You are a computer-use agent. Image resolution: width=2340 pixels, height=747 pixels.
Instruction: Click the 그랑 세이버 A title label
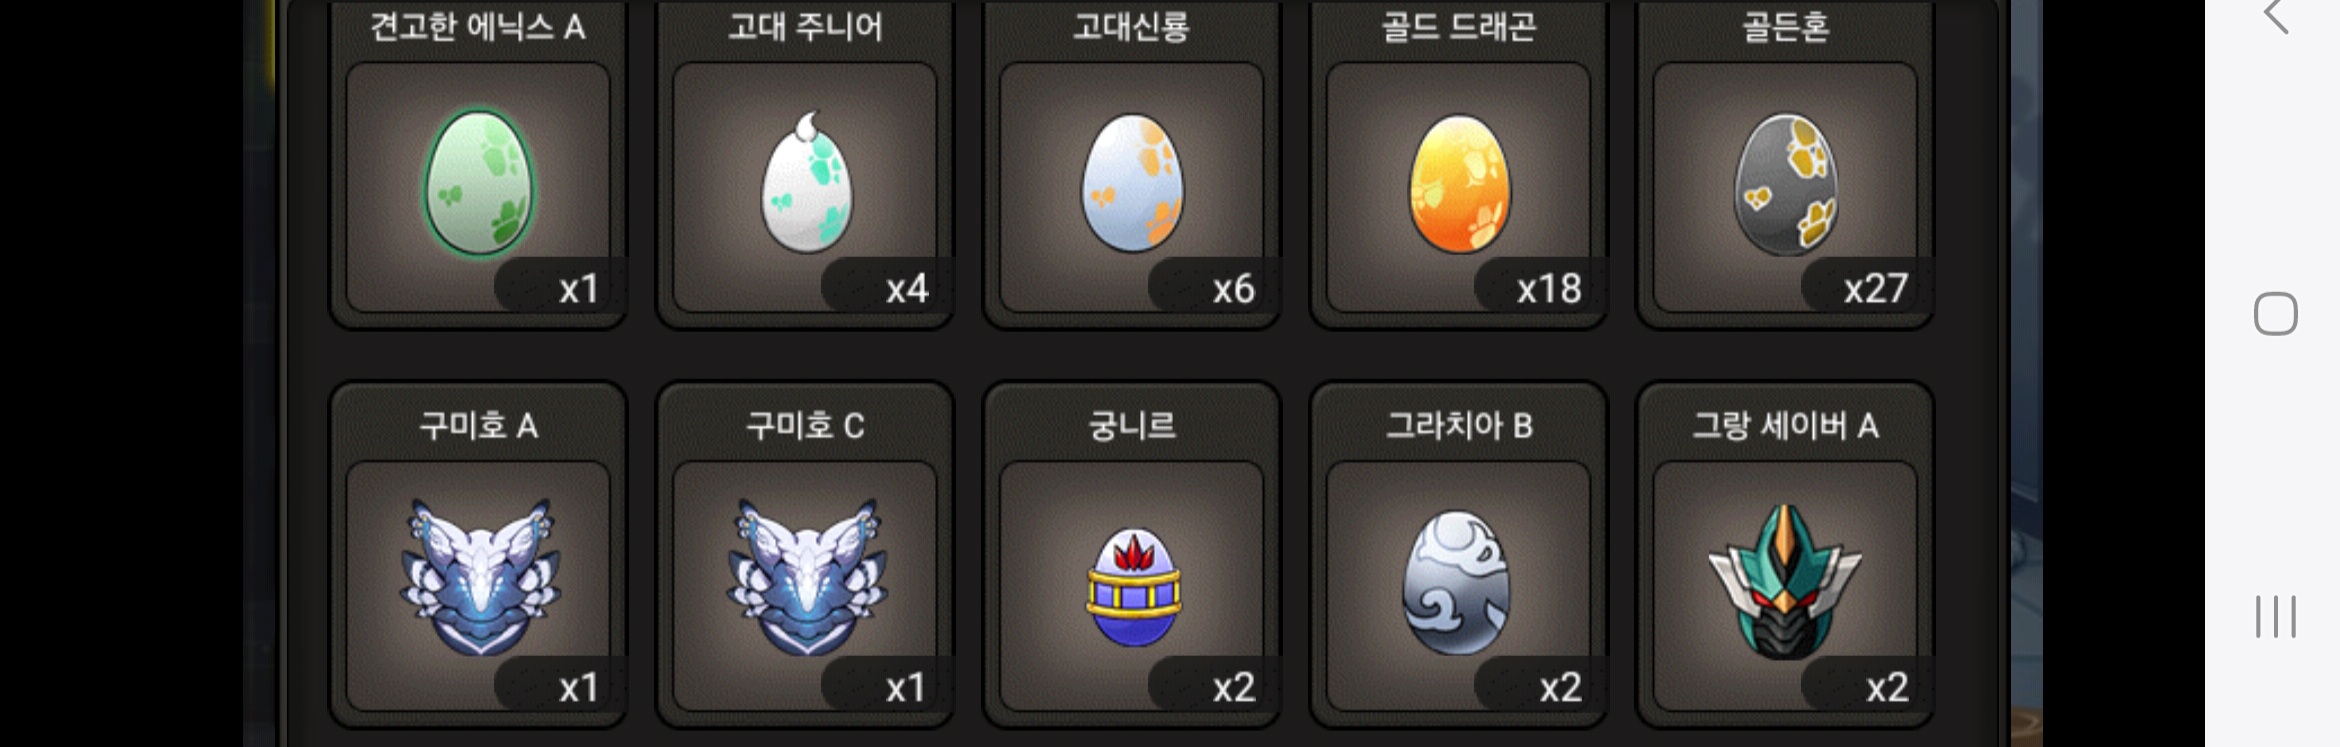(1785, 426)
